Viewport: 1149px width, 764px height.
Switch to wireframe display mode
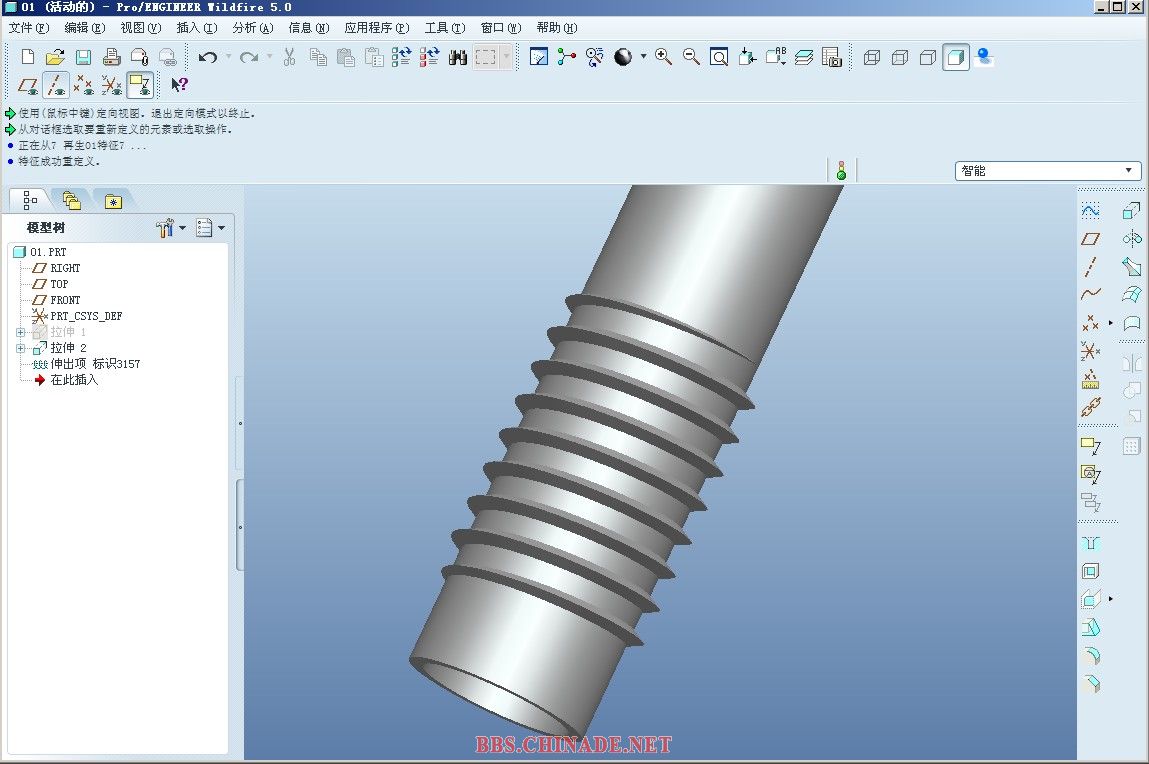[x=872, y=57]
